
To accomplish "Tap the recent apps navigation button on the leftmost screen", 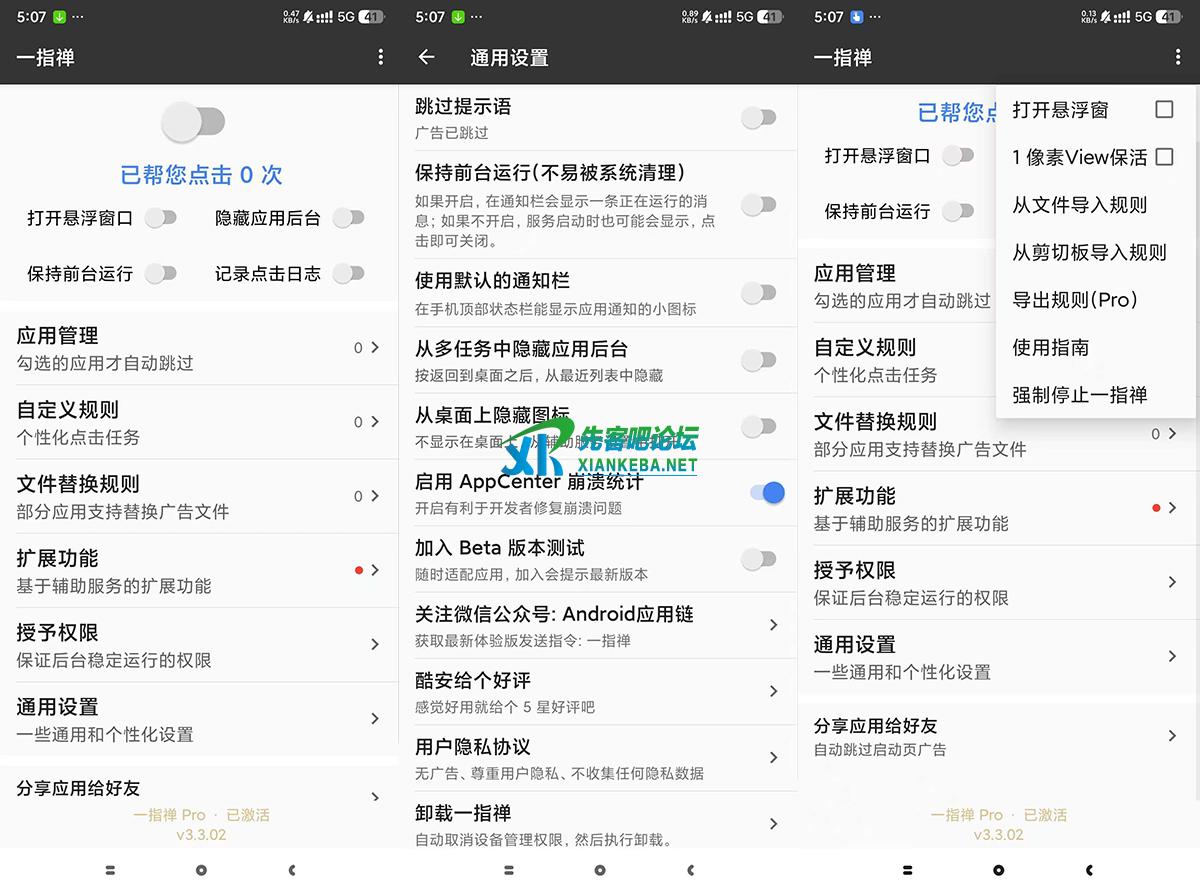I will [x=110, y=870].
